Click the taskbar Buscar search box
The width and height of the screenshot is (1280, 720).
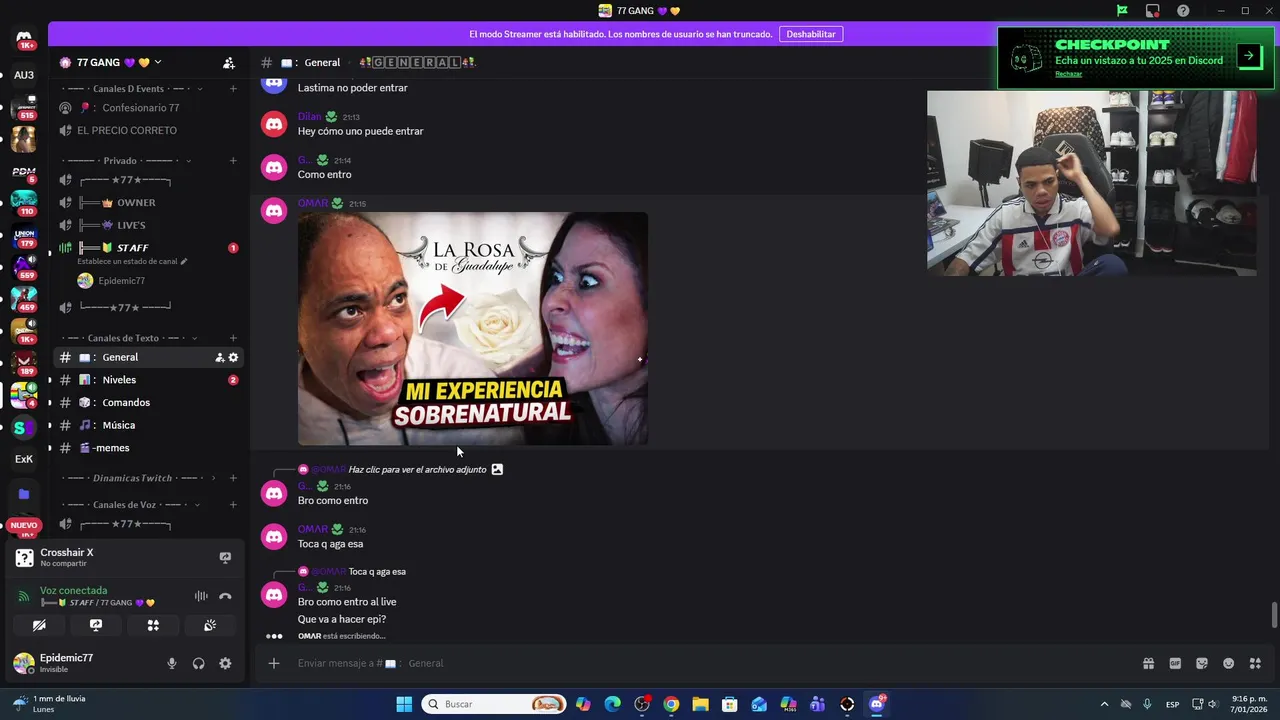pos(494,704)
